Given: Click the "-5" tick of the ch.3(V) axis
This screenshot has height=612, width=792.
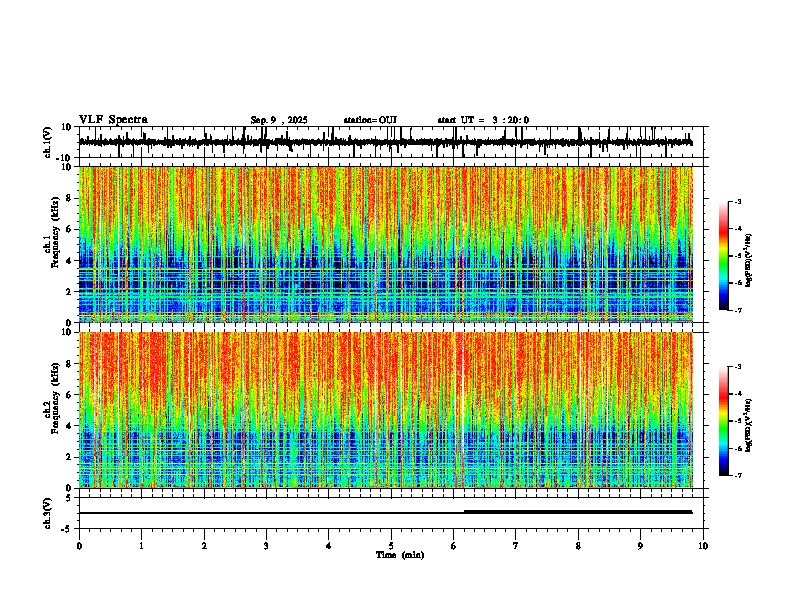Looking at the screenshot, I should click(67, 529).
